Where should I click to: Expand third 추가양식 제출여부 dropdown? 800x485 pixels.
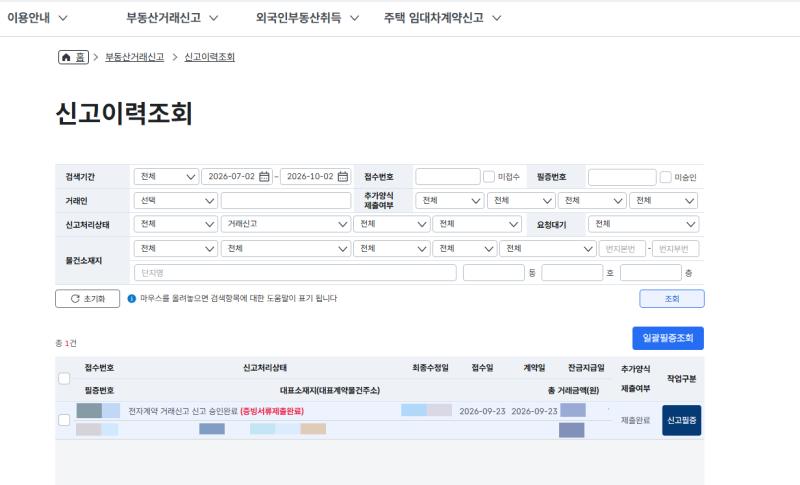tap(592, 200)
